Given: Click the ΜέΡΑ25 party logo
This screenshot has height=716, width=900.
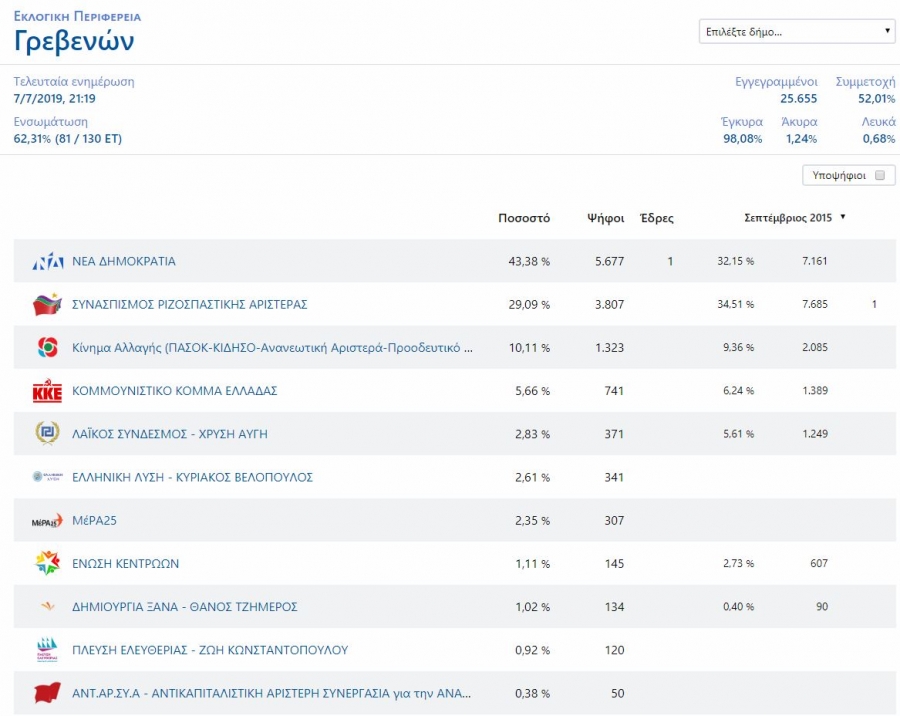Looking at the screenshot, I should coord(47,521).
